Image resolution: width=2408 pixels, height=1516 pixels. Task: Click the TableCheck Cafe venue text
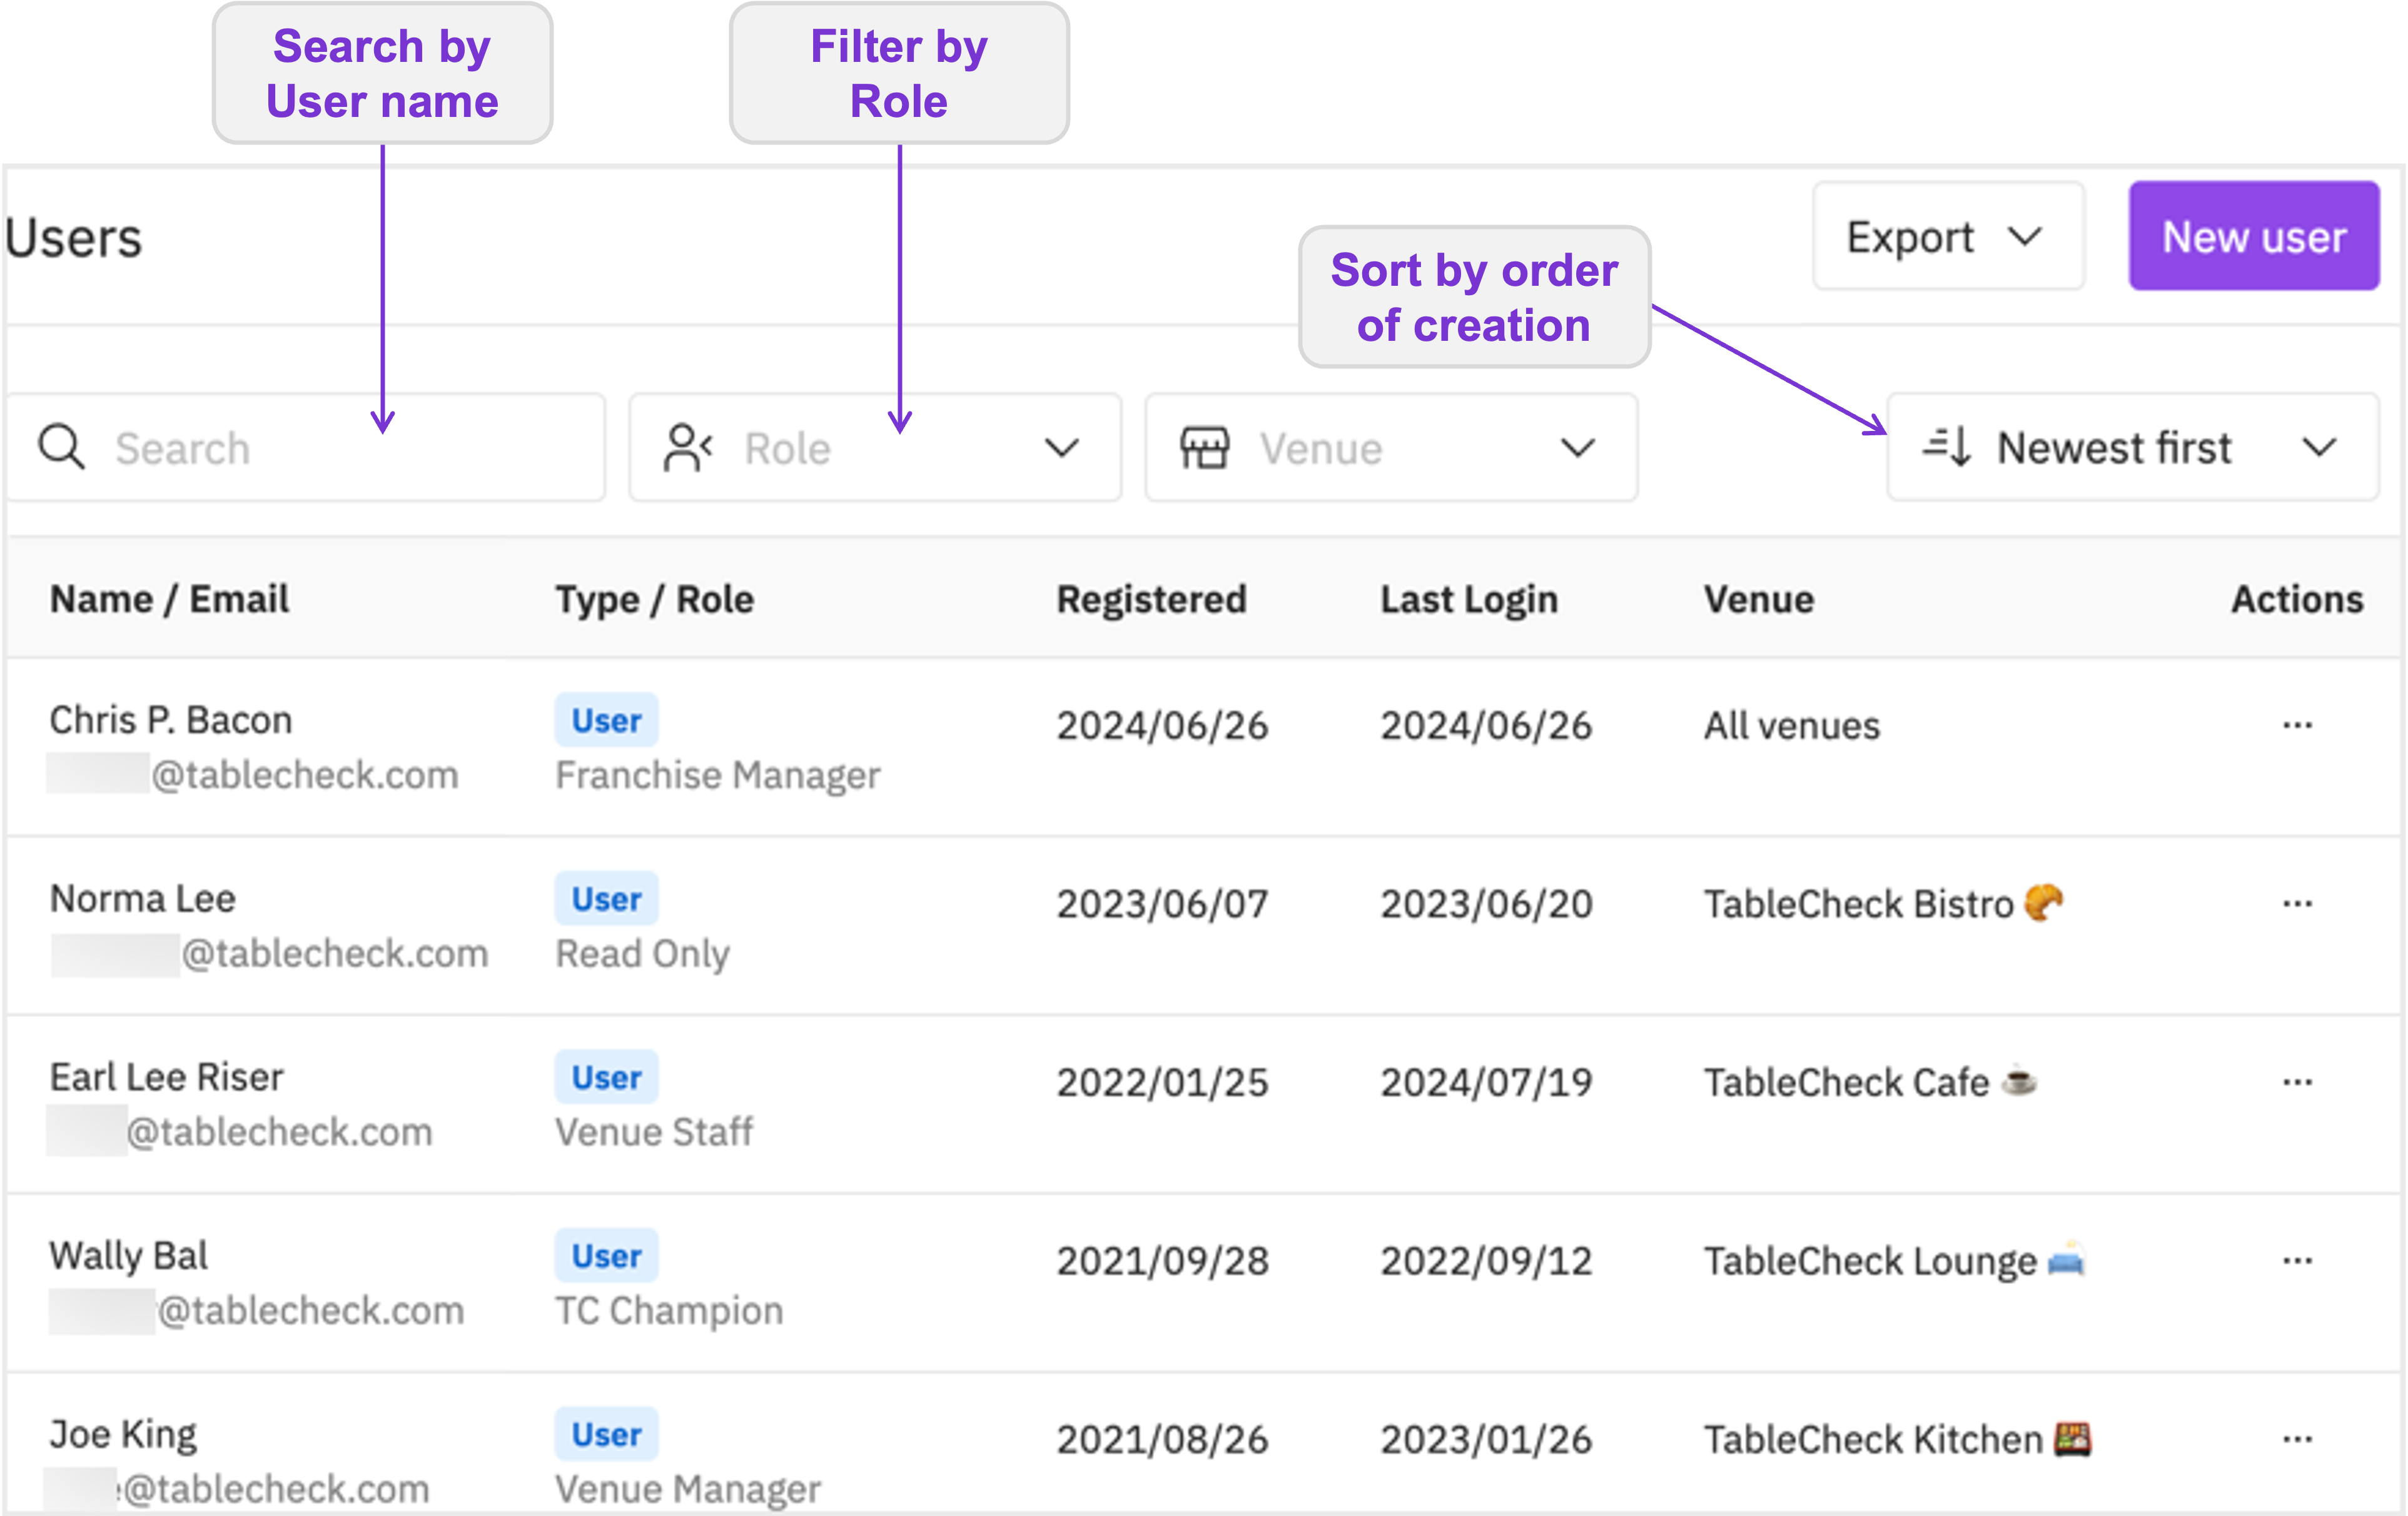coord(1846,1082)
